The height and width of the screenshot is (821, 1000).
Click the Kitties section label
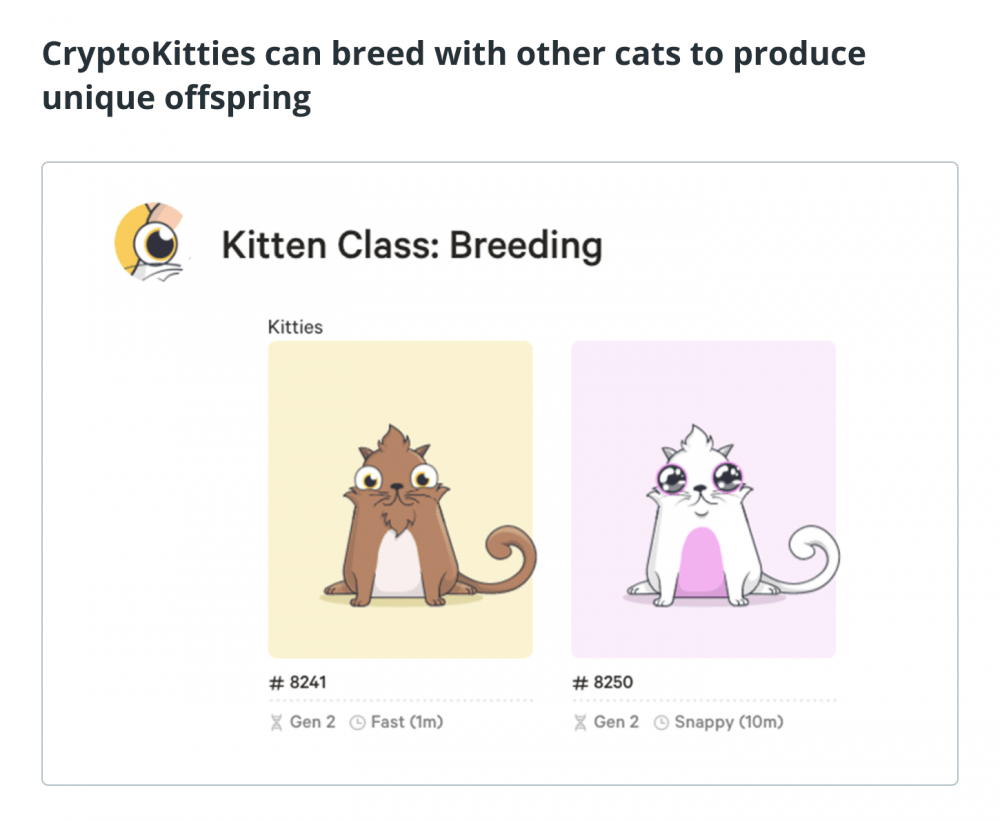click(x=295, y=327)
